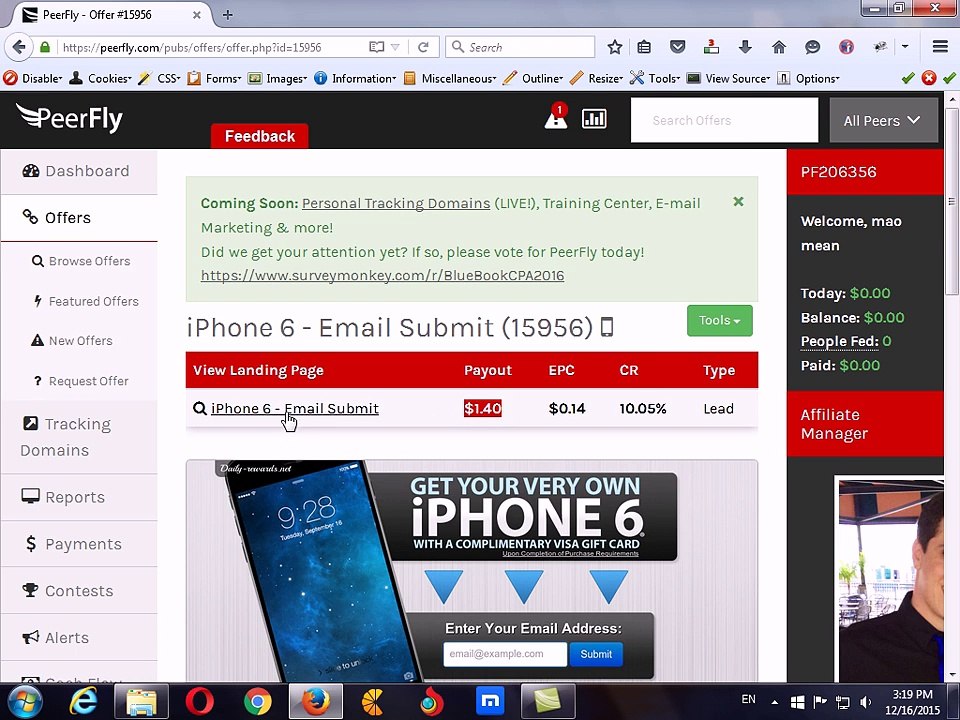Go to Dashboard in sidebar
Viewport: 960px width, 720px height.
click(79, 171)
